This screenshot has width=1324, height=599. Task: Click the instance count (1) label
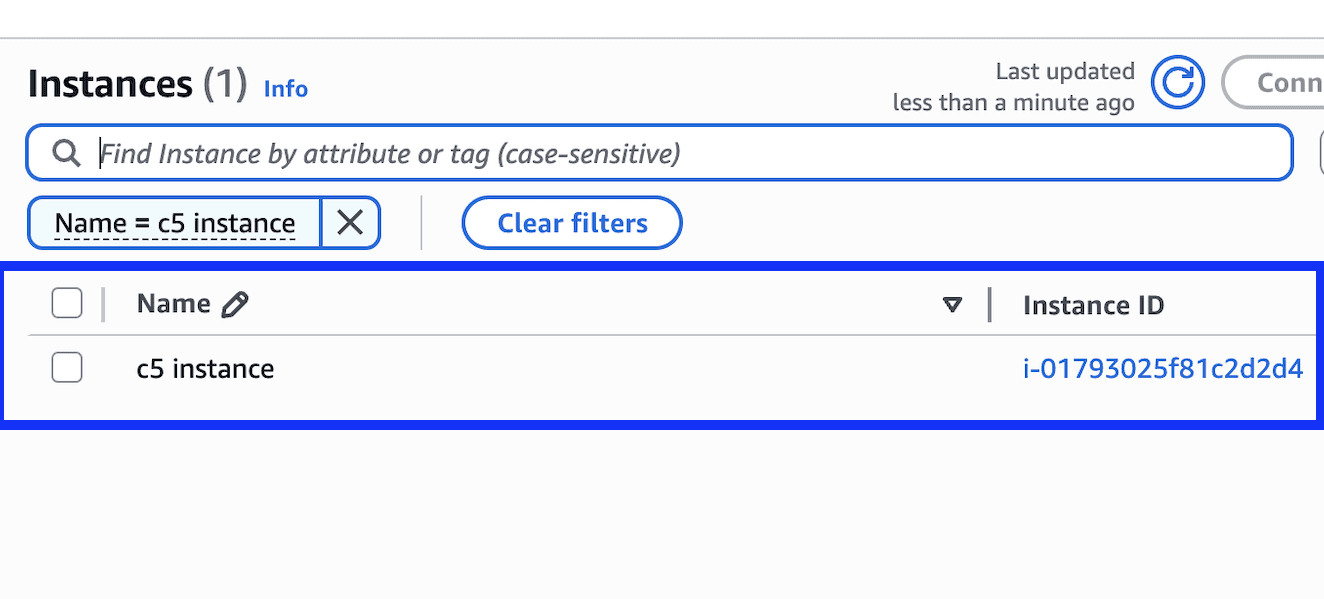pos(225,84)
